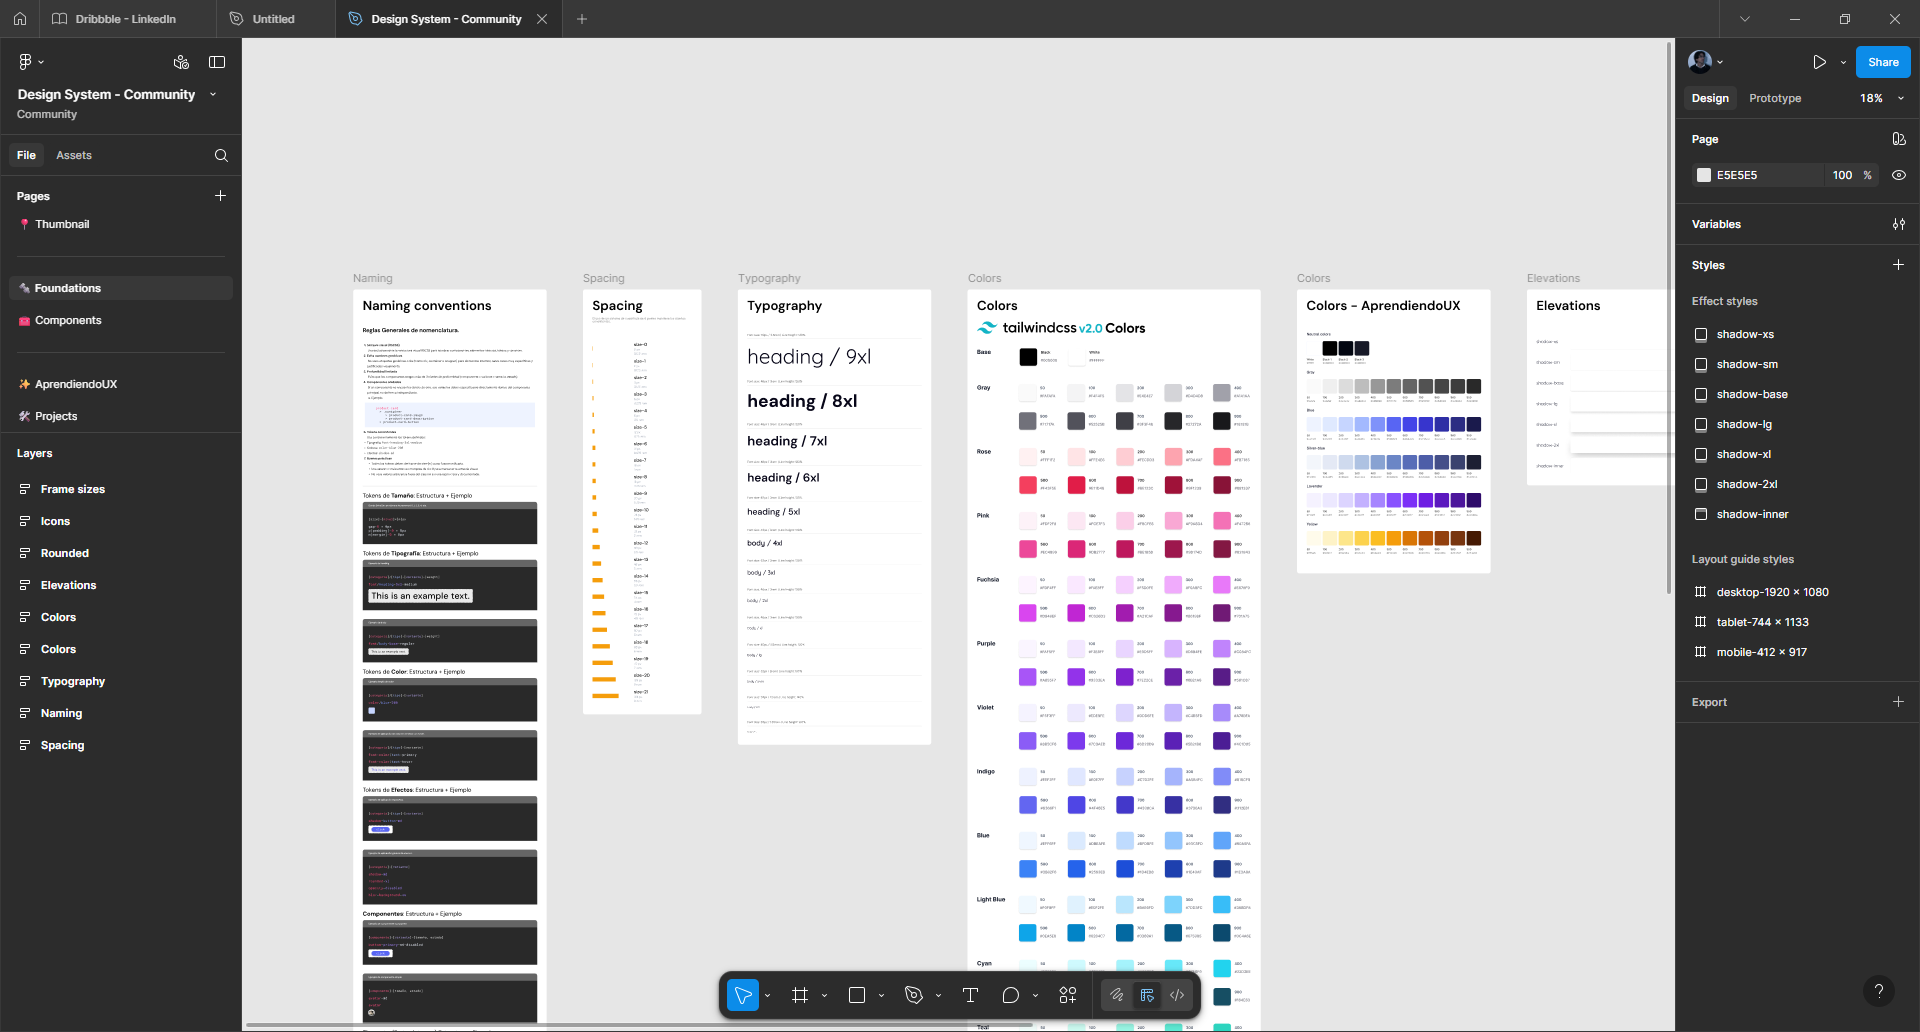Viewport: 1920px width, 1032px height.
Task: Open the Figma main menu dropdown
Action: [x=31, y=62]
